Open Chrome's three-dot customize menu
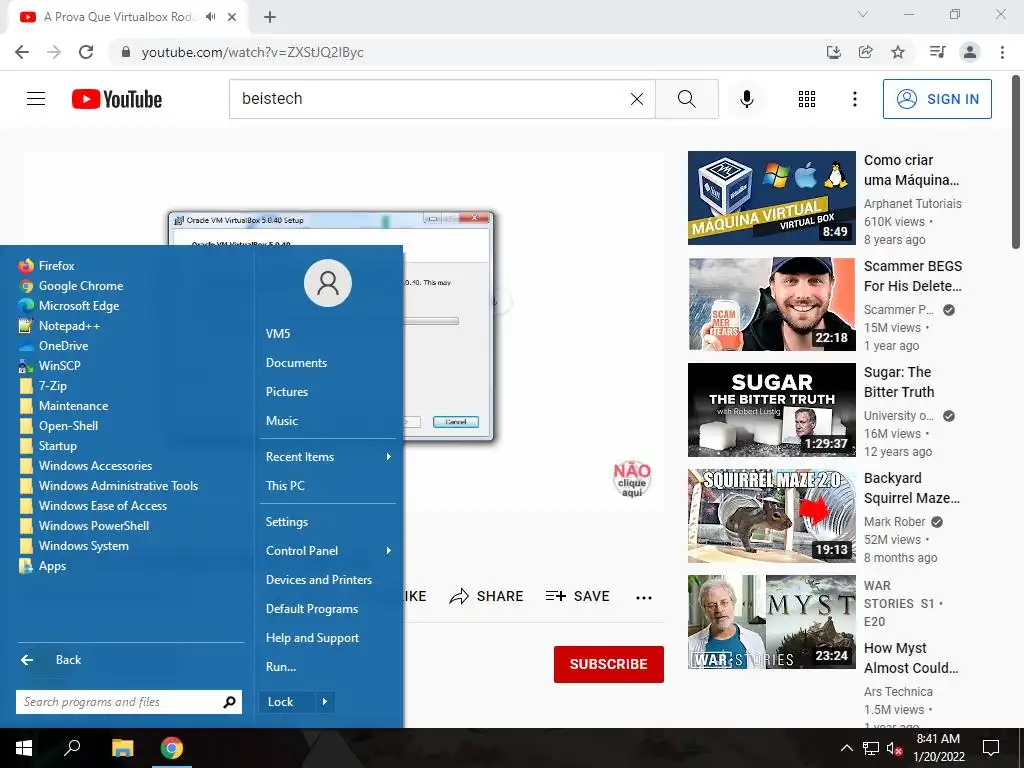Screen dimensions: 1024x768 [1002, 52]
